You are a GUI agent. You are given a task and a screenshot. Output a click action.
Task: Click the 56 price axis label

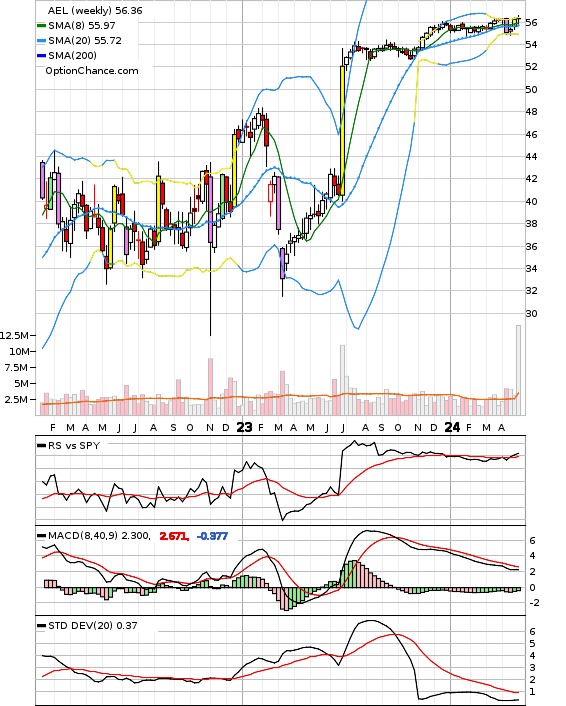coord(531,22)
